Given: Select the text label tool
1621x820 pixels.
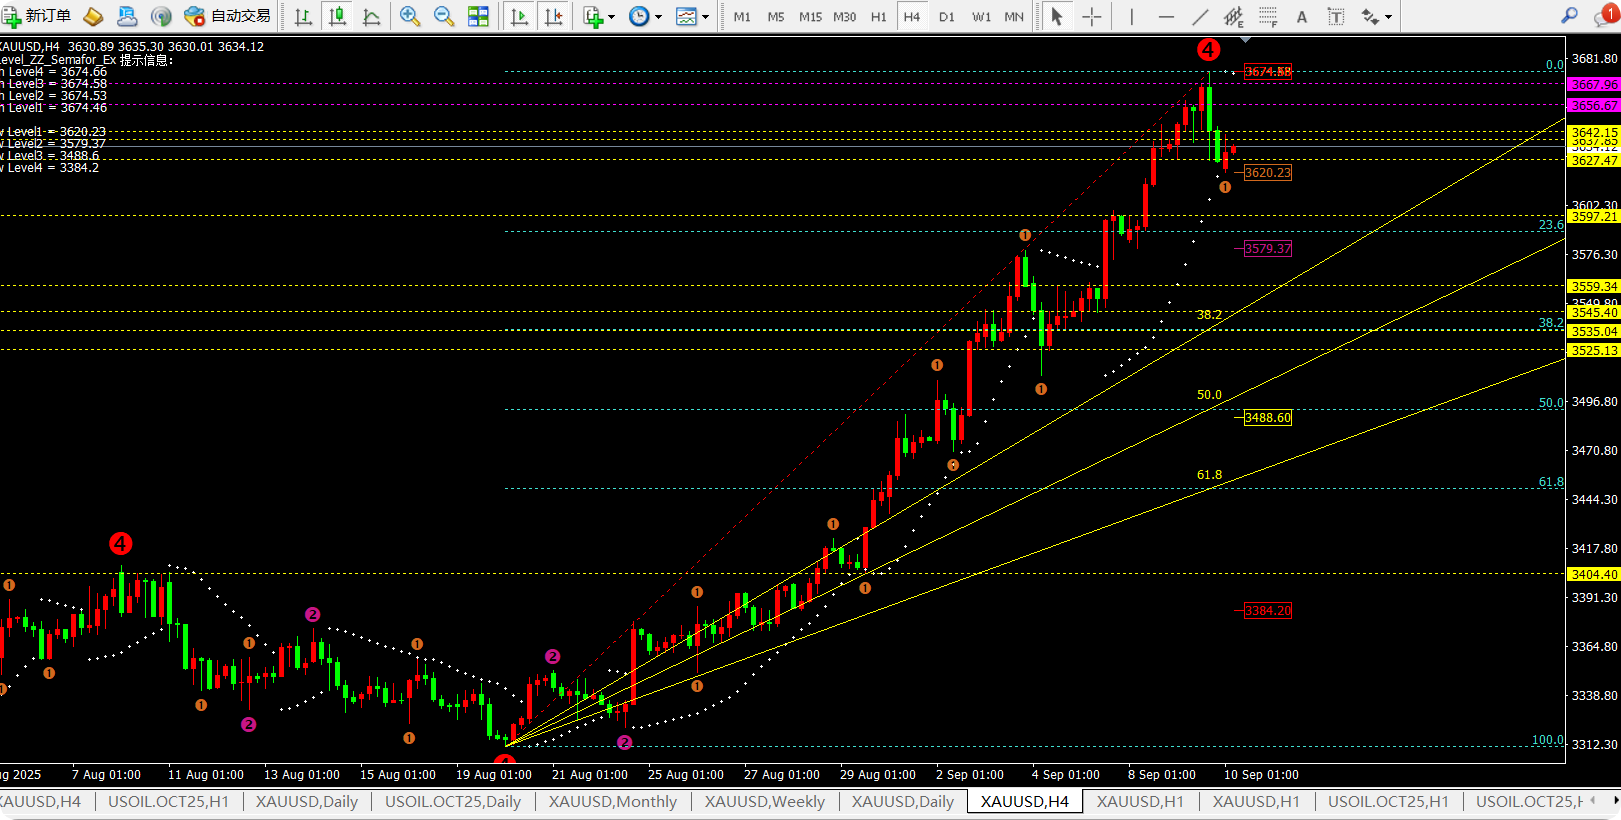Looking at the screenshot, I should (1336, 16).
